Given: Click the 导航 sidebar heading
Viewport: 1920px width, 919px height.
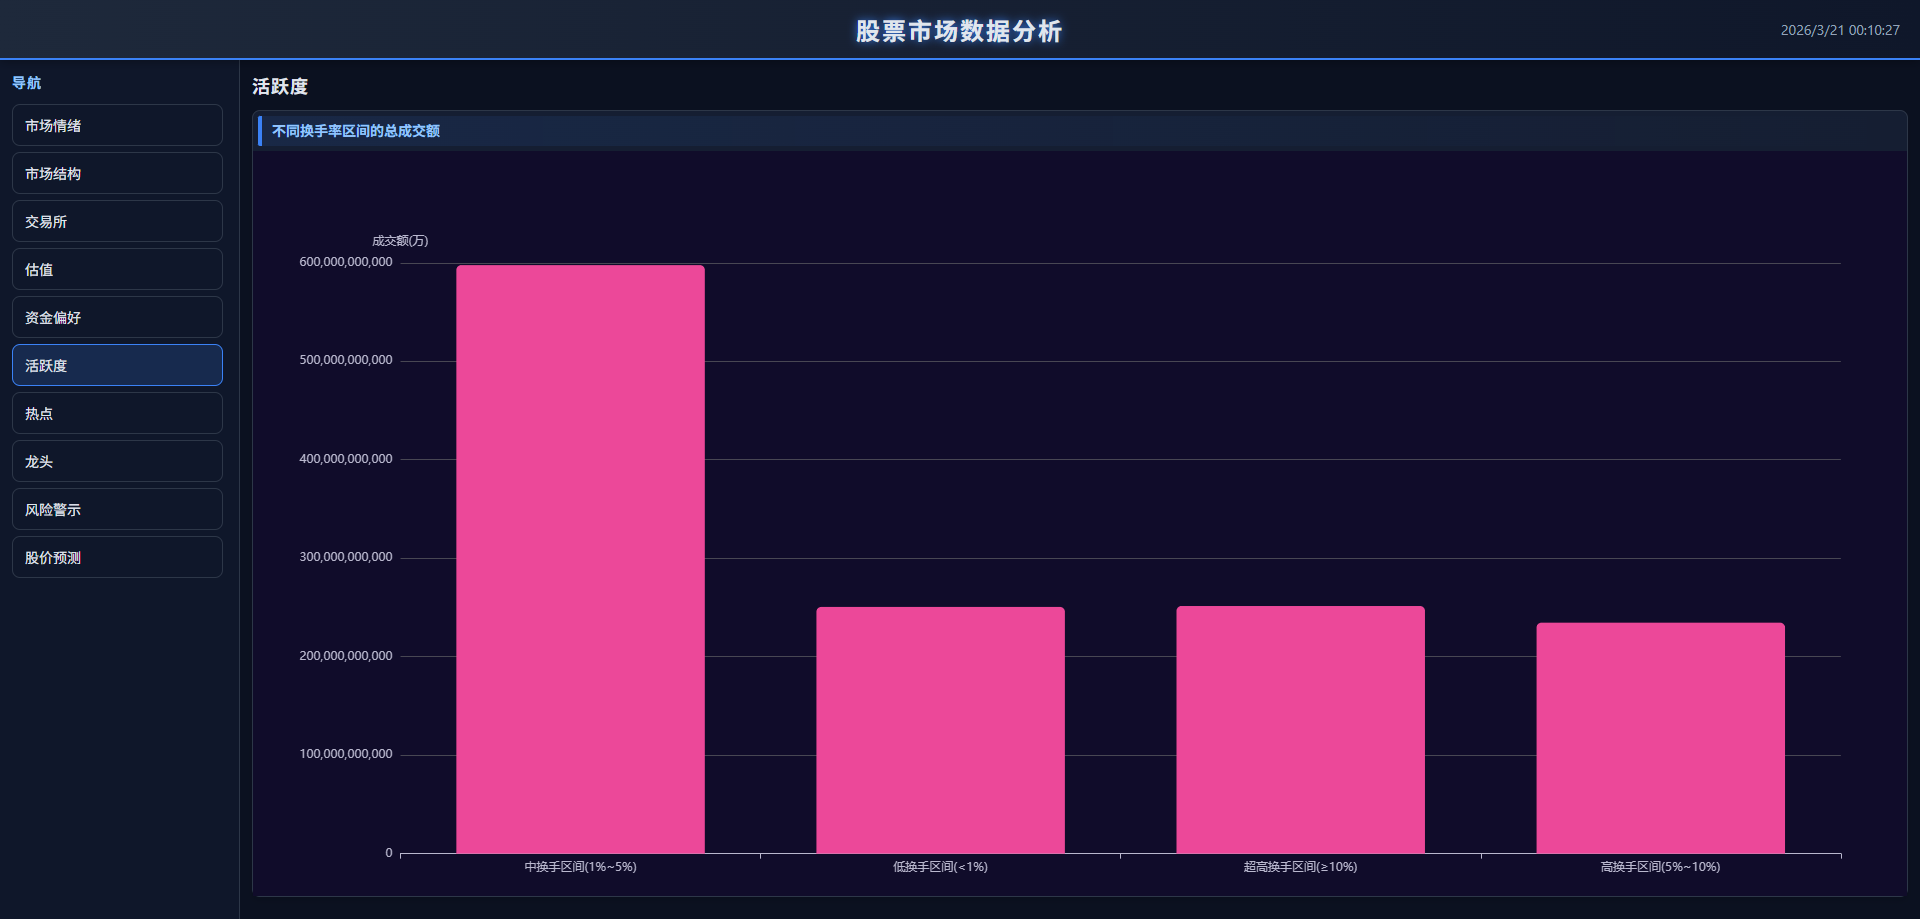Looking at the screenshot, I should (x=27, y=83).
